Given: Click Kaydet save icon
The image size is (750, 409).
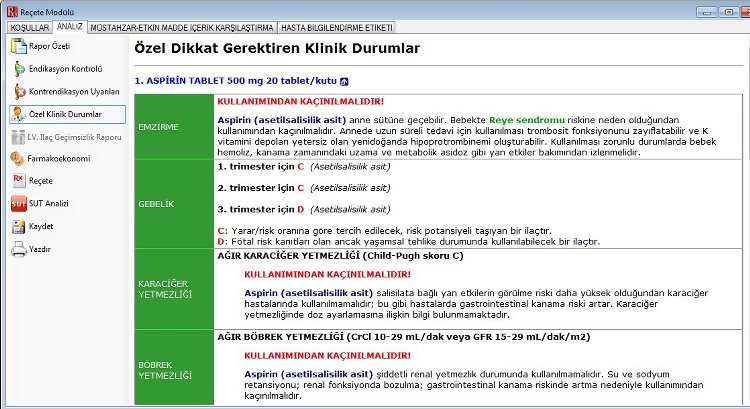Looking at the screenshot, I should [19, 226].
